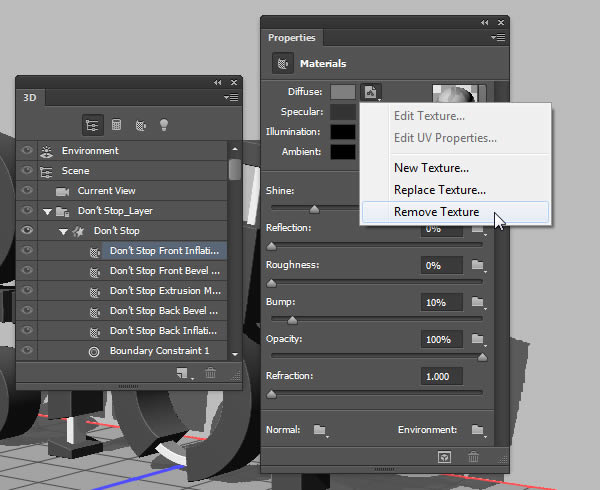Click the Specular color swatch

343,112
